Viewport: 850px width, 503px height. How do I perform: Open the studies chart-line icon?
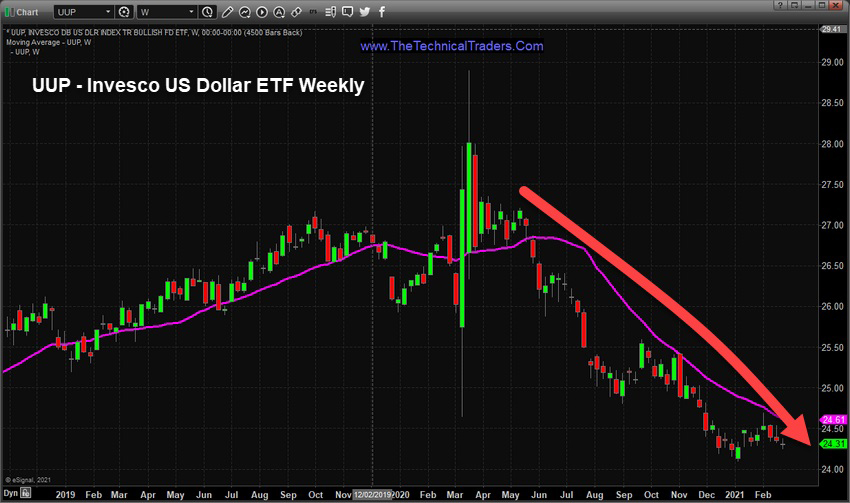click(246, 12)
